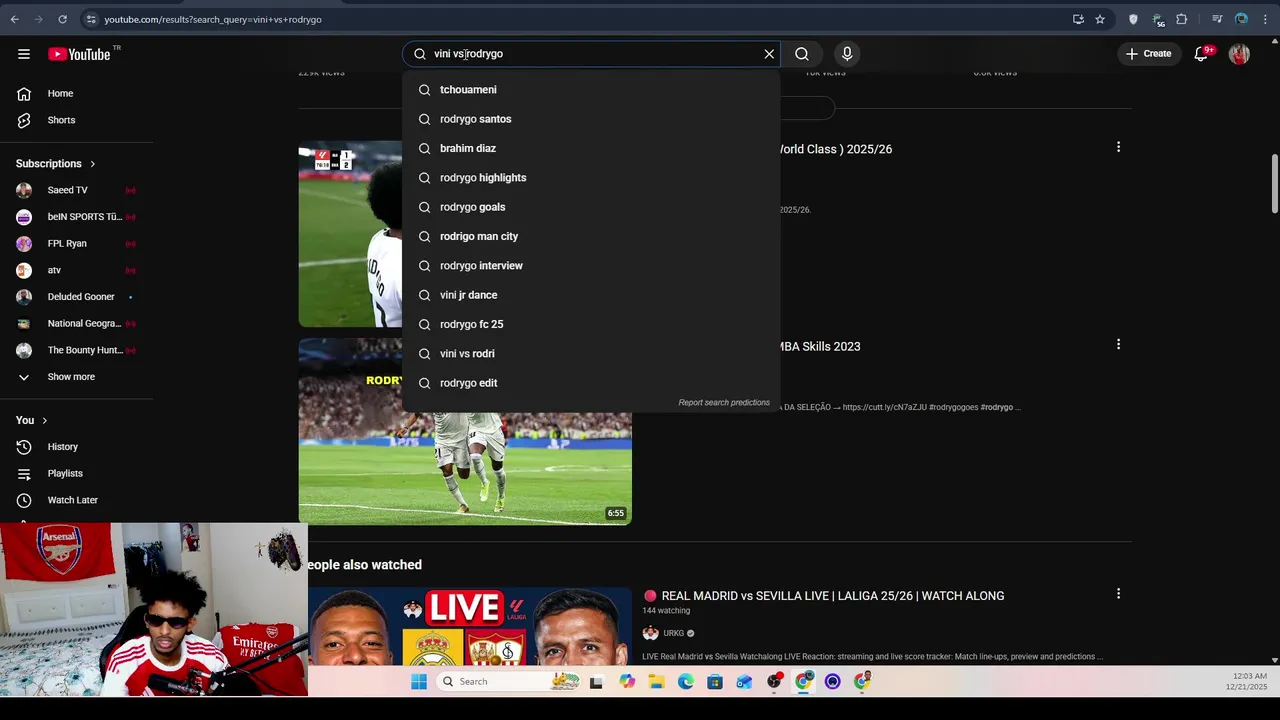
Task: Open the taskbar clock and date
Action: pos(1248,682)
